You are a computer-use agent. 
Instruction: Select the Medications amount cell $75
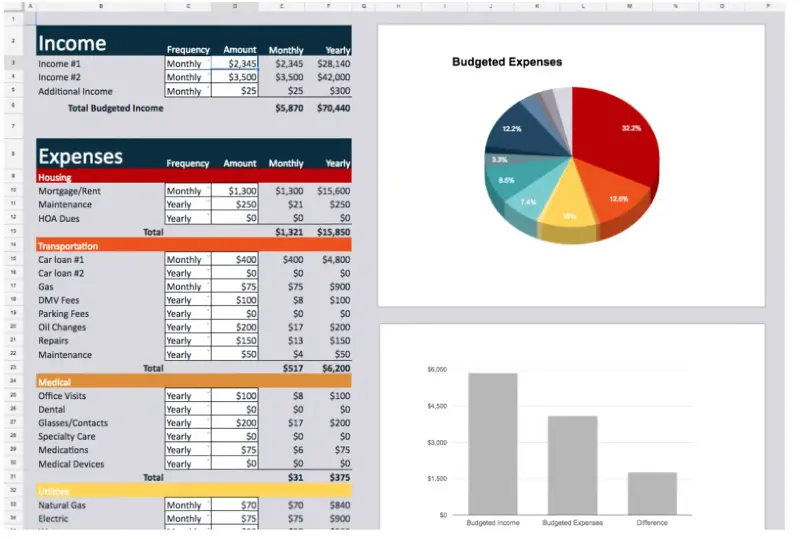pos(235,450)
